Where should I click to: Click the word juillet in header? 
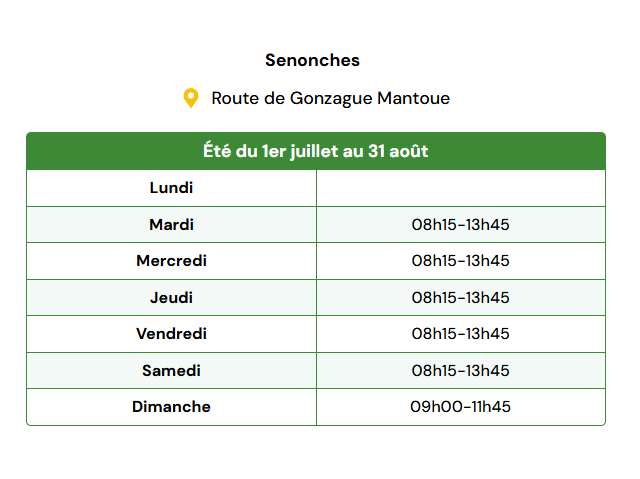click(314, 152)
